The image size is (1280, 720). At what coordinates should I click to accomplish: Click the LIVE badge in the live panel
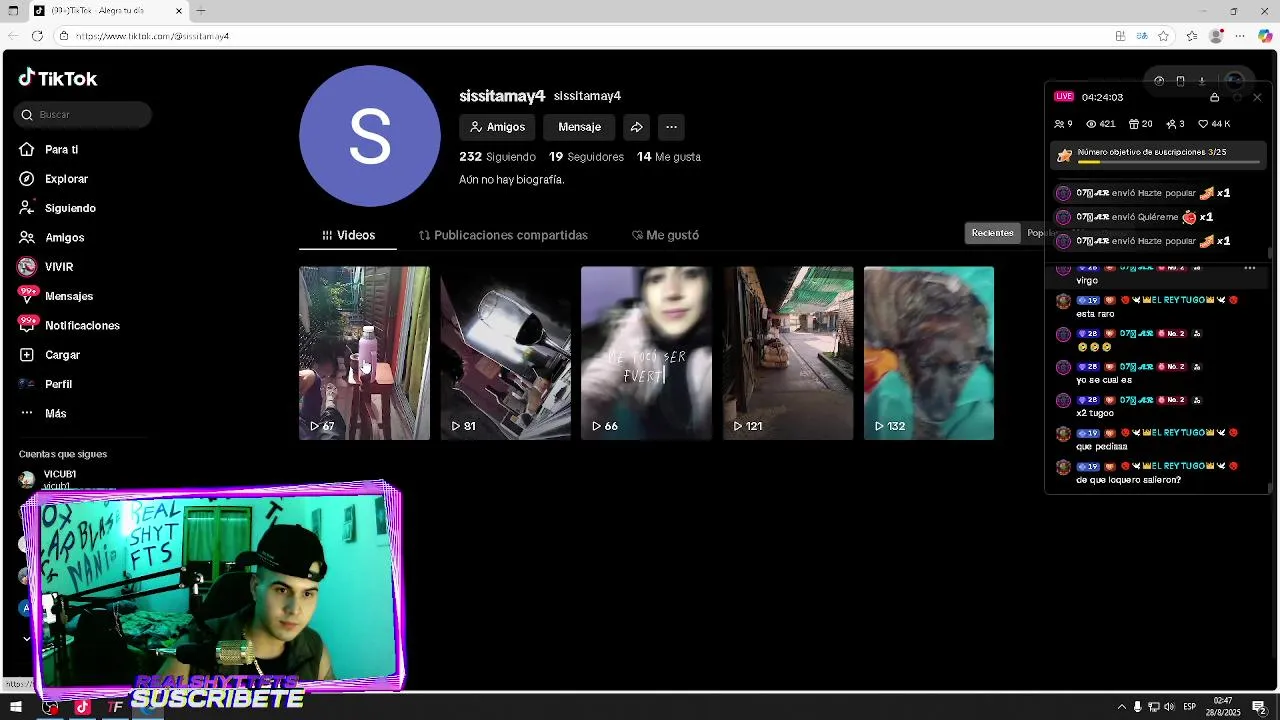(x=1064, y=97)
